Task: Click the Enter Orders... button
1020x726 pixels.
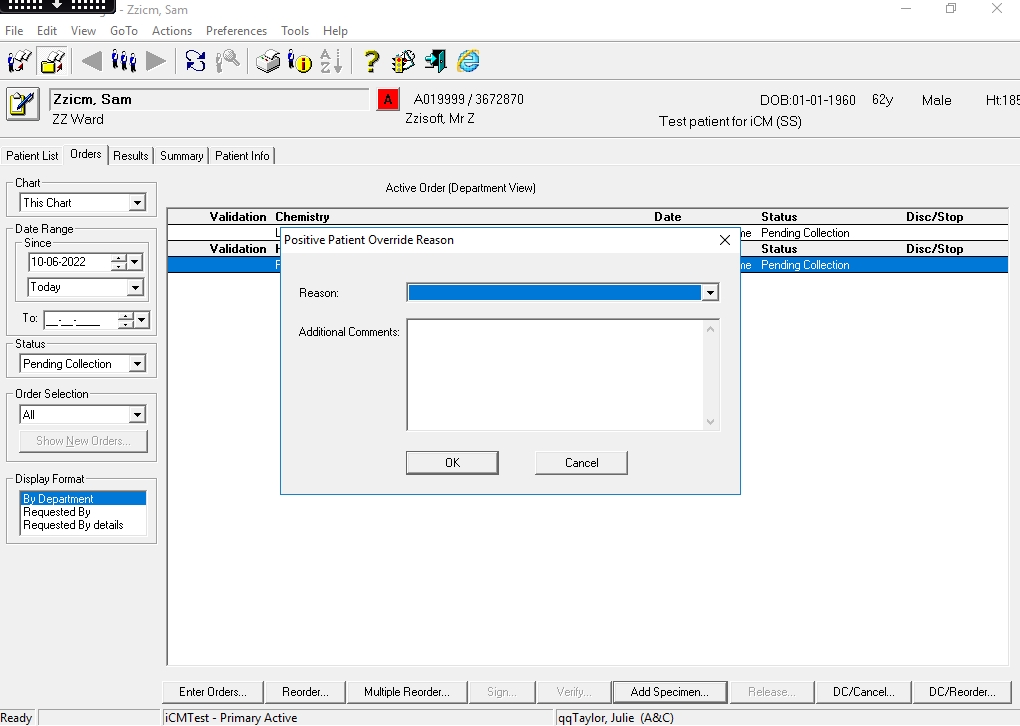Action: click(x=213, y=692)
